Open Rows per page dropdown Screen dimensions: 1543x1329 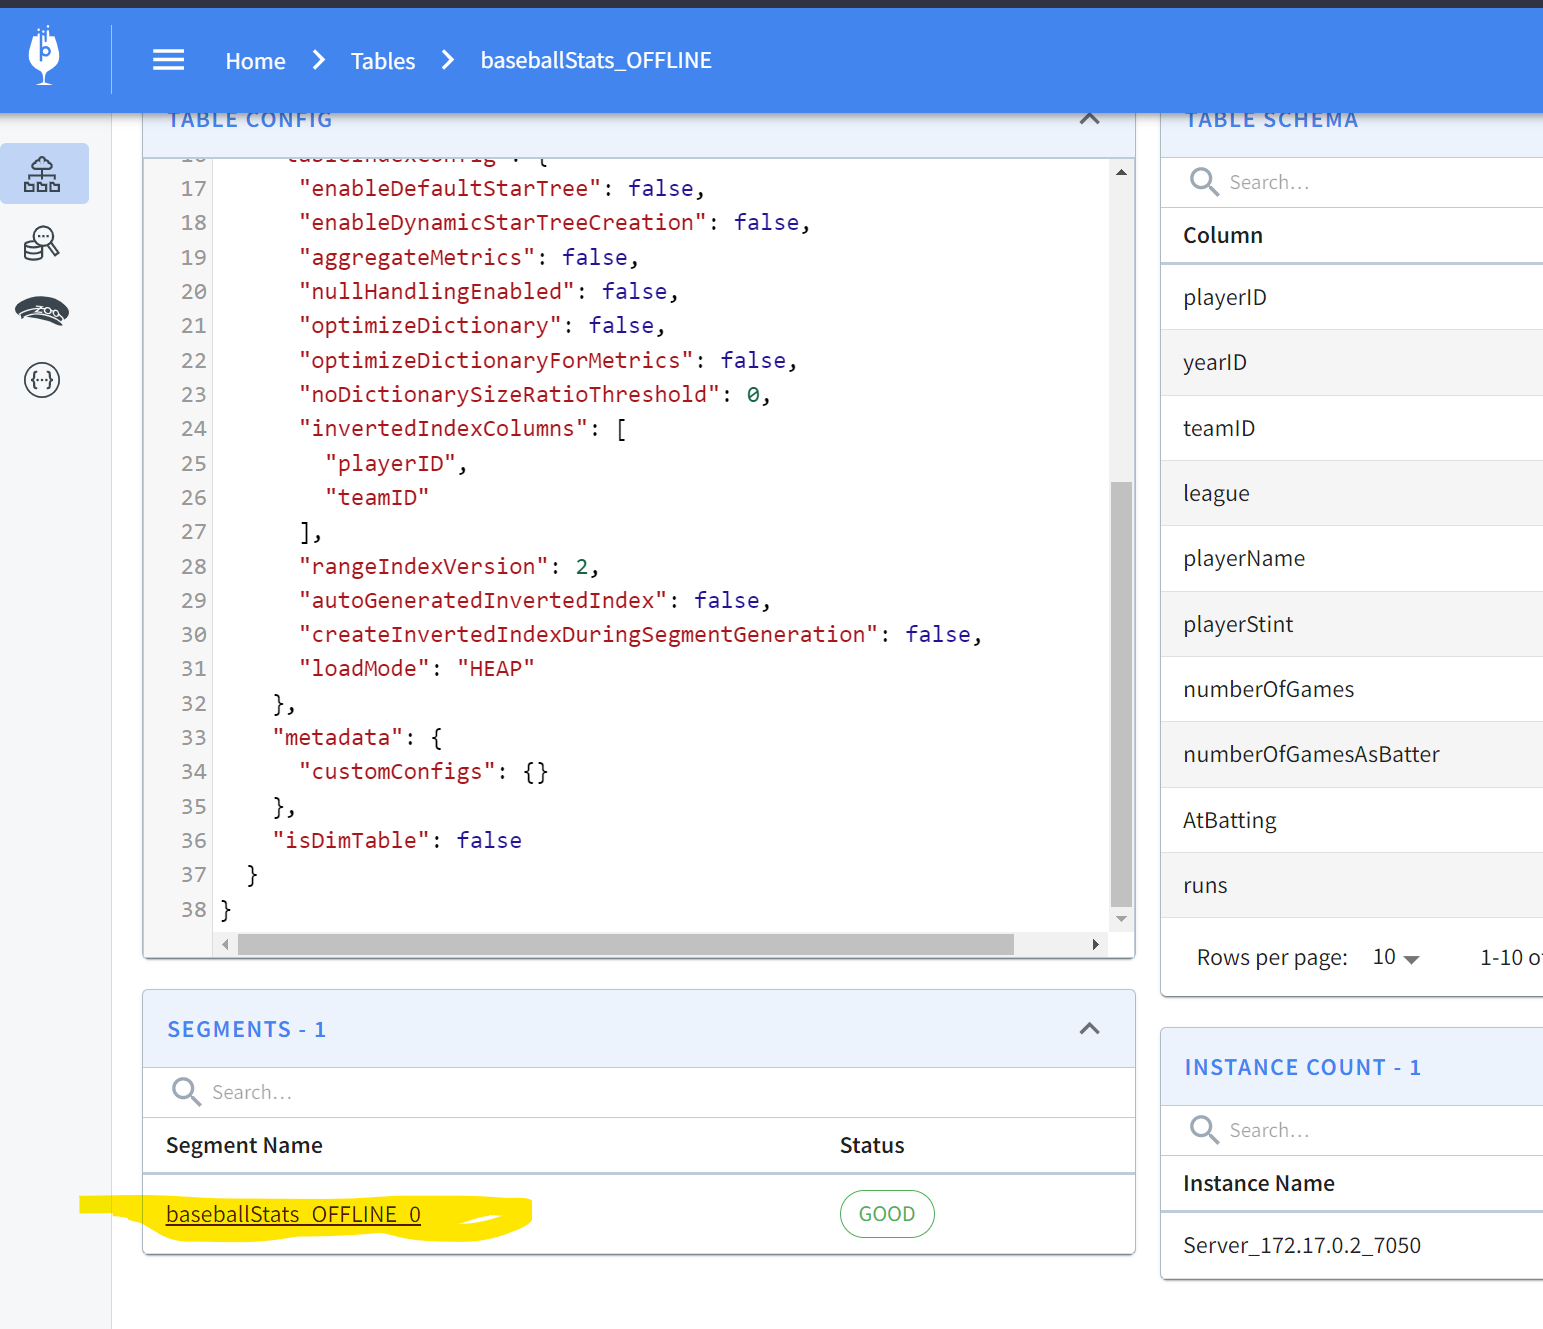click(x=1396, y=958)
